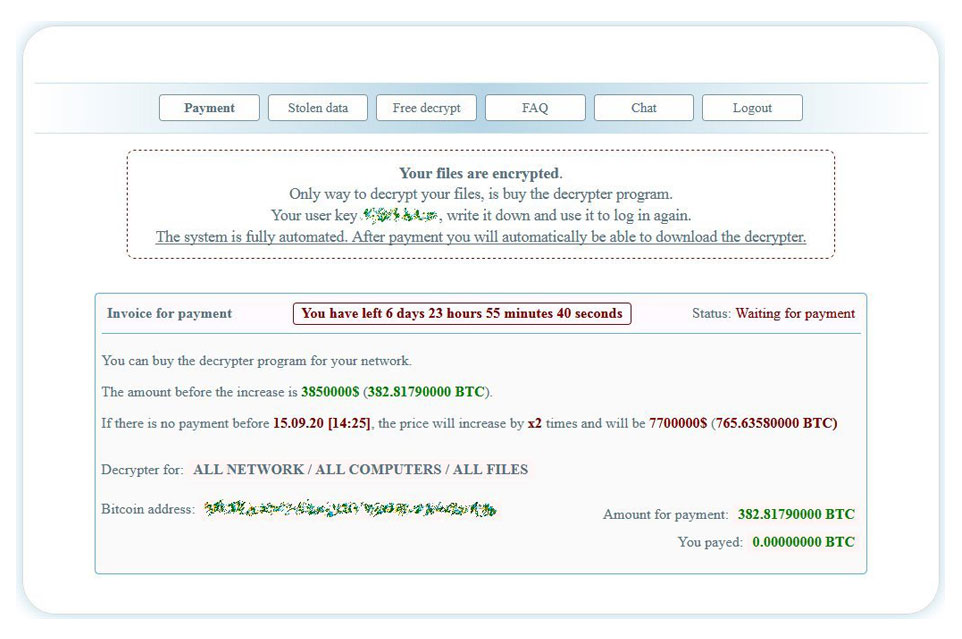962x639 pixels.
Task: Click the blurred user key text
Action: pos(400,215)
